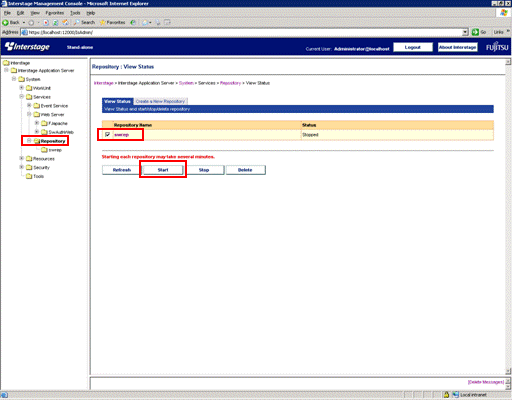Select the Repository tree item label
Viewport: 512px width, 400px height.
click(53, 141)
